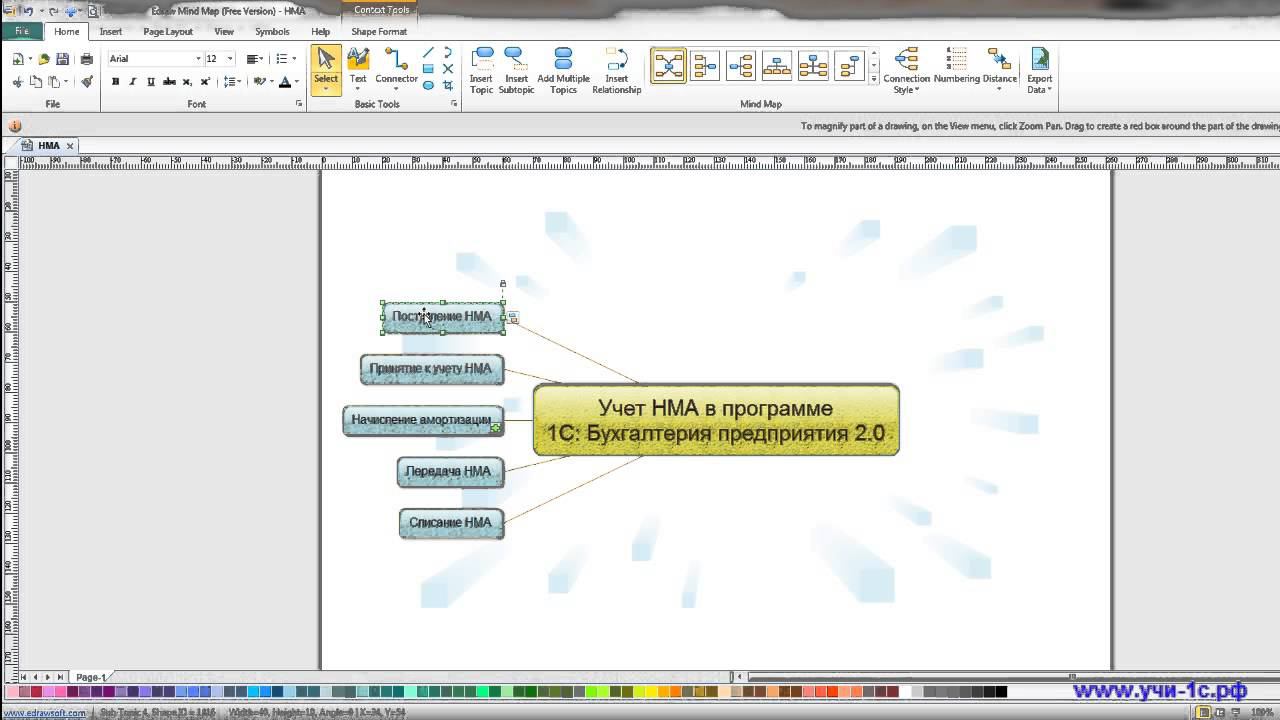Toggle bold formatting
1280x720 pixels.
click(115, 82)
